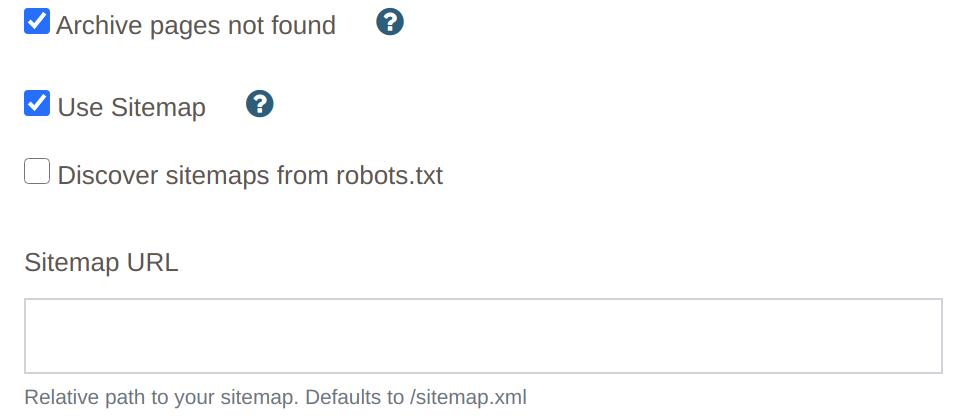Disable the Use Sitemap checkbox
Viewport: 964px width, 418px height.
click(x=37, y=103)
